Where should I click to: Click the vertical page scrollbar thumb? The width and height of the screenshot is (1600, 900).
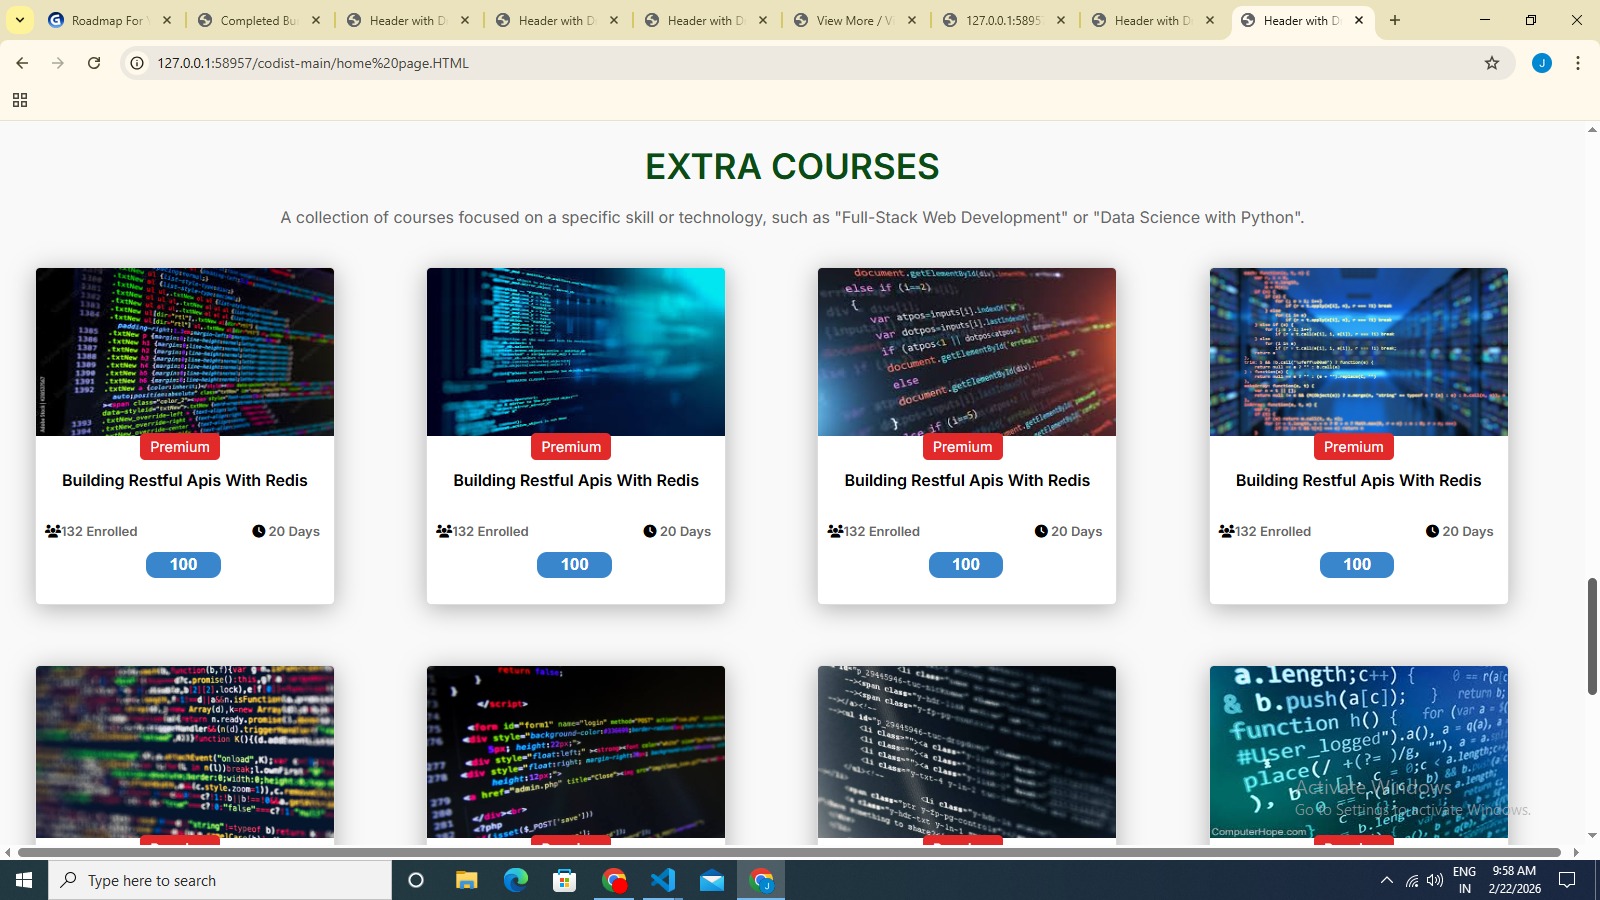pyautogui.click(x=1592, y=636)
